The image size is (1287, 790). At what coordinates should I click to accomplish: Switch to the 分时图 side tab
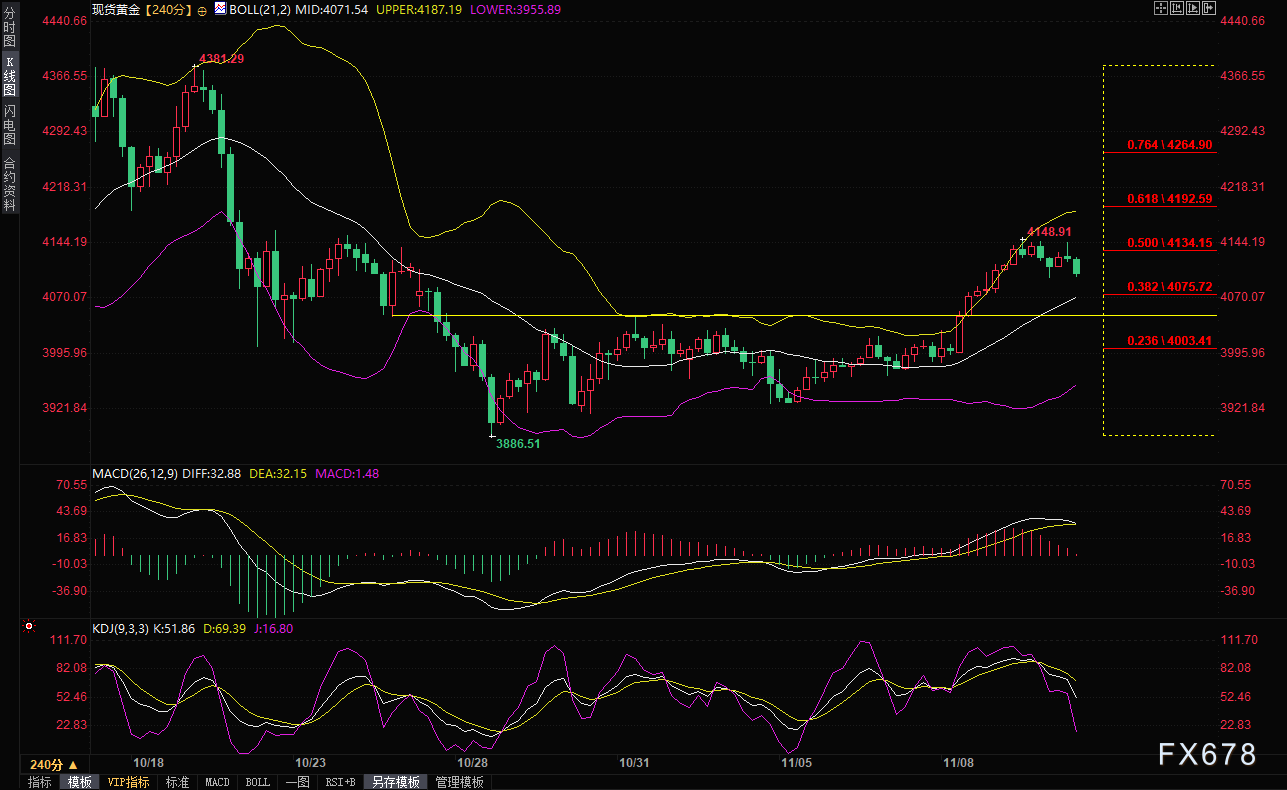9,34
